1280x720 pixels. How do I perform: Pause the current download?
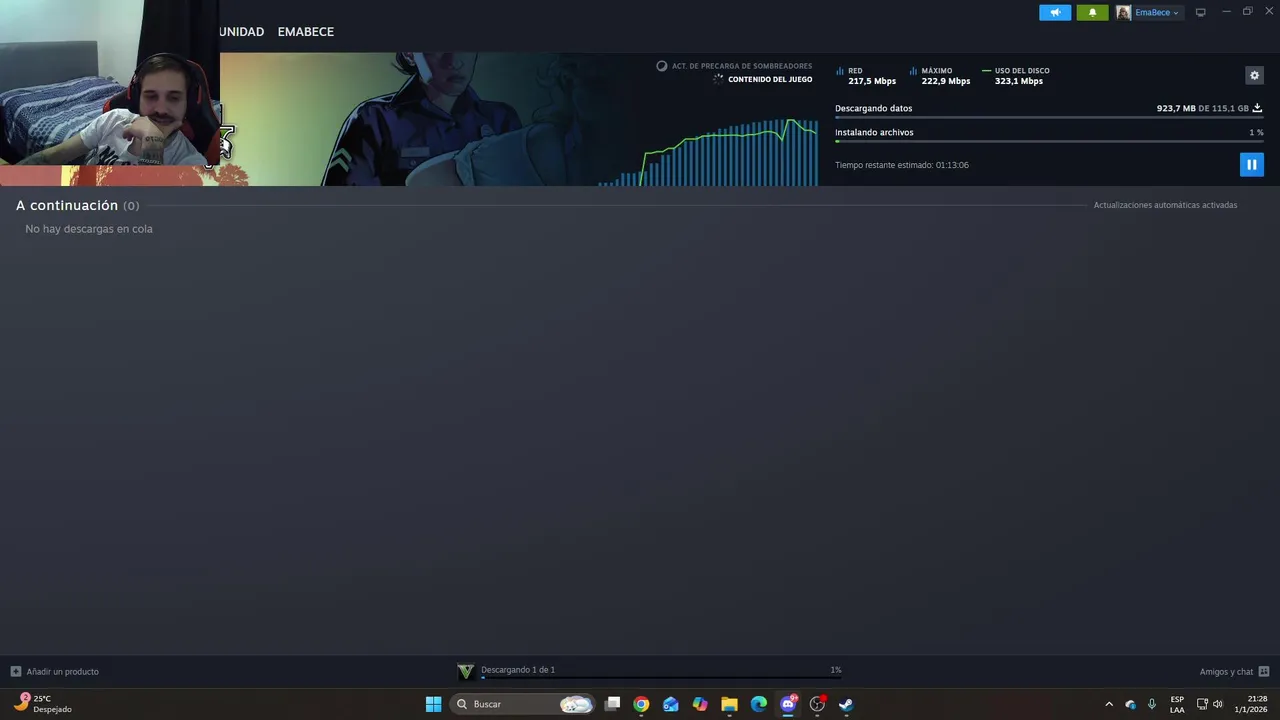pyautogui.click(x=1251, y=164)
